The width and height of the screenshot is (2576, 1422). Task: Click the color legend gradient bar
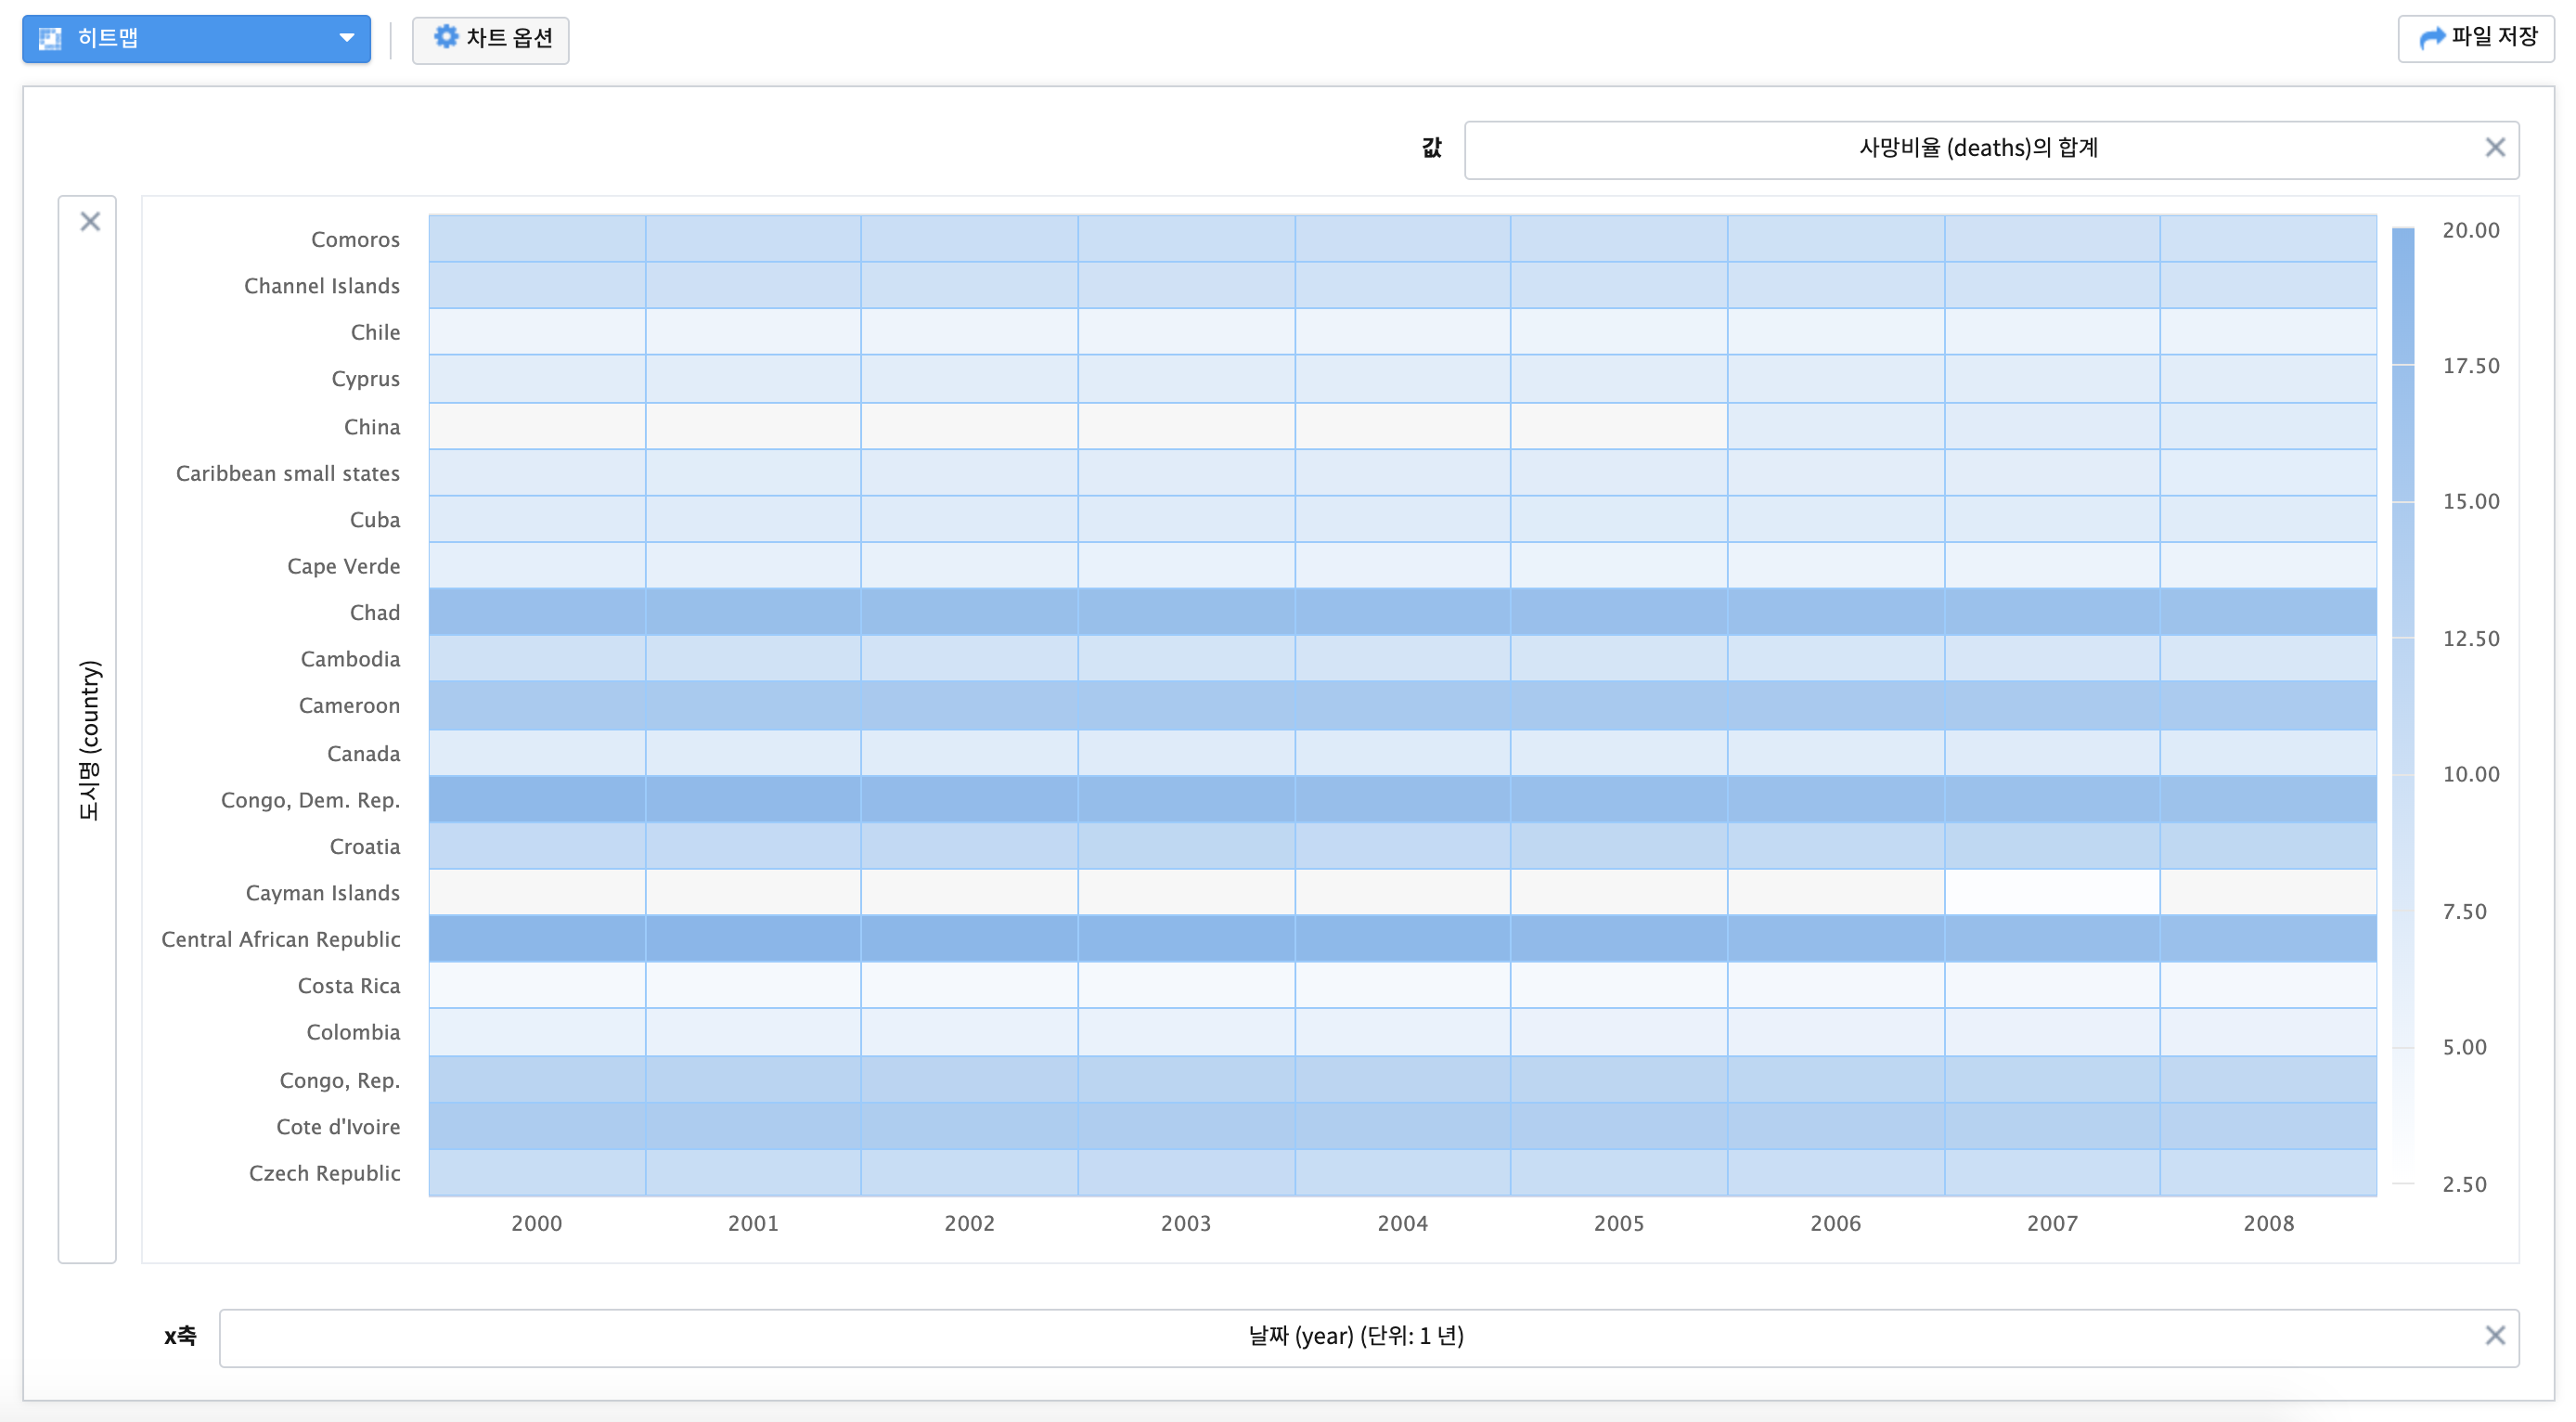tap(2403, 705)
